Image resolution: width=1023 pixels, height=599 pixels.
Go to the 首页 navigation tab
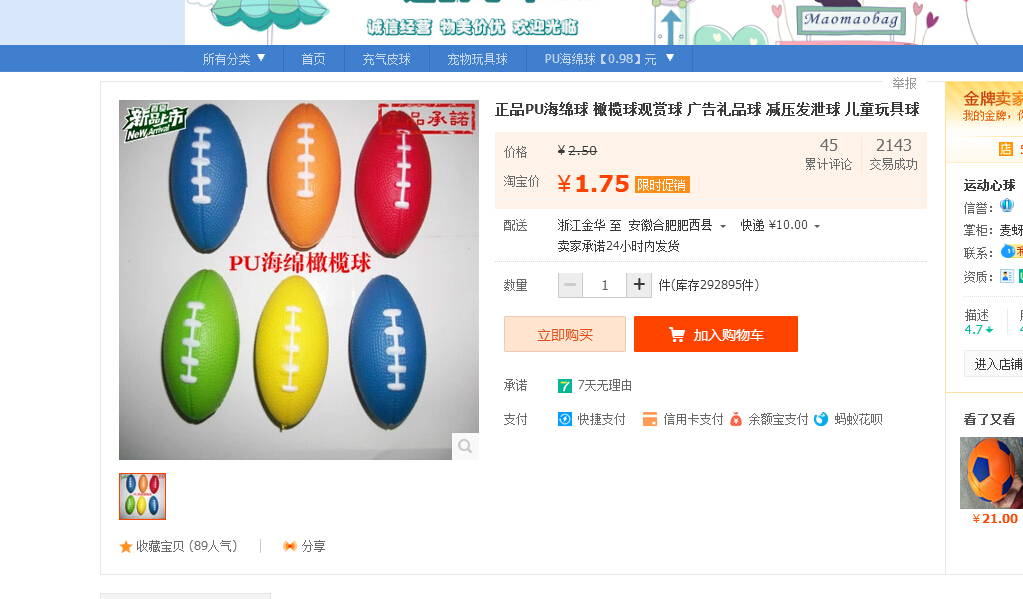314,59
